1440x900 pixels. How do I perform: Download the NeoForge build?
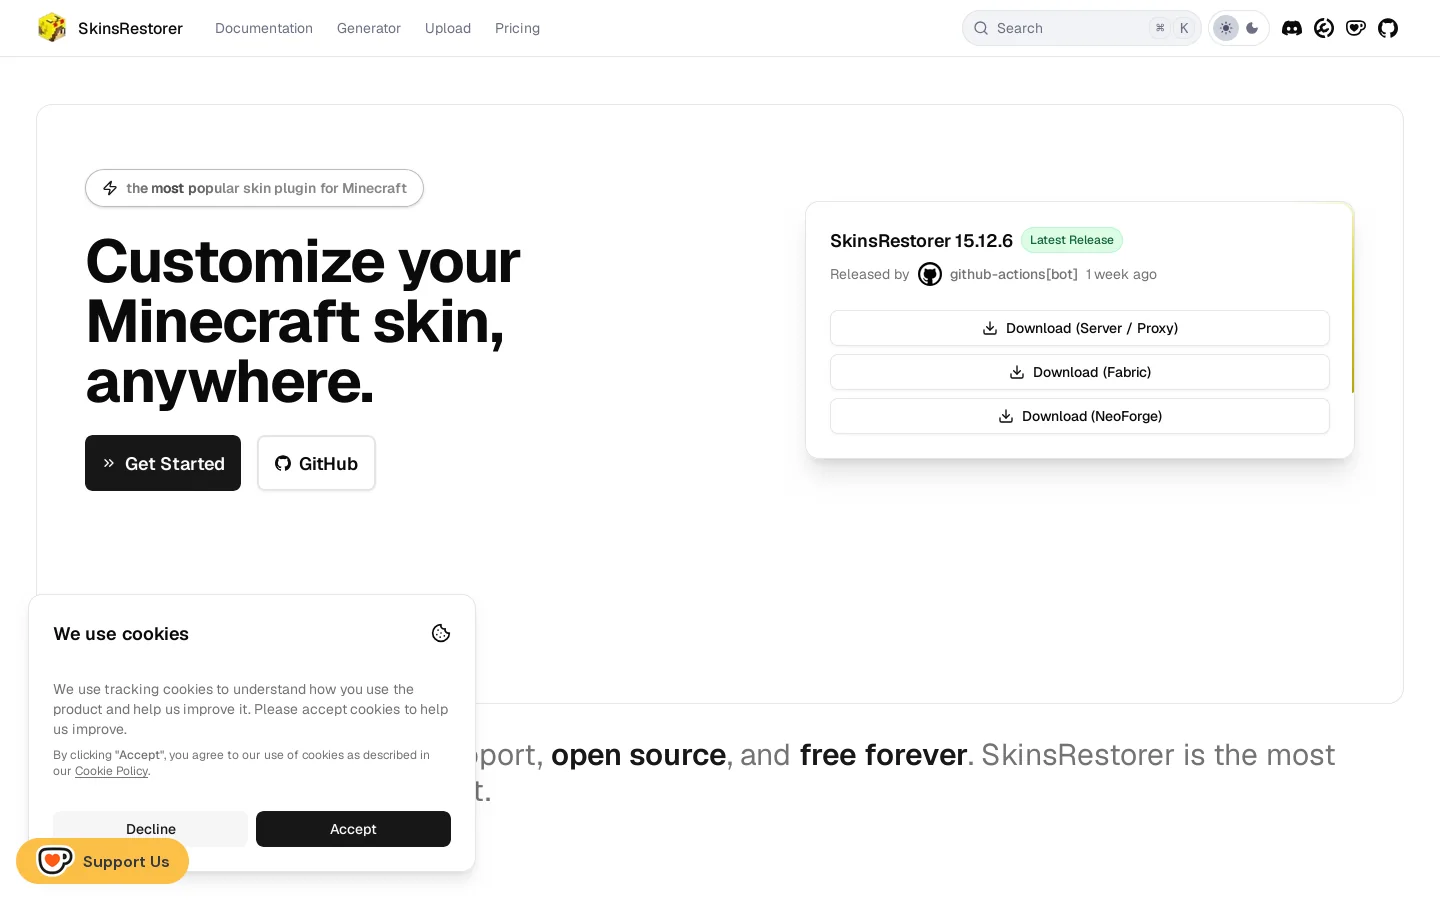1080,416
